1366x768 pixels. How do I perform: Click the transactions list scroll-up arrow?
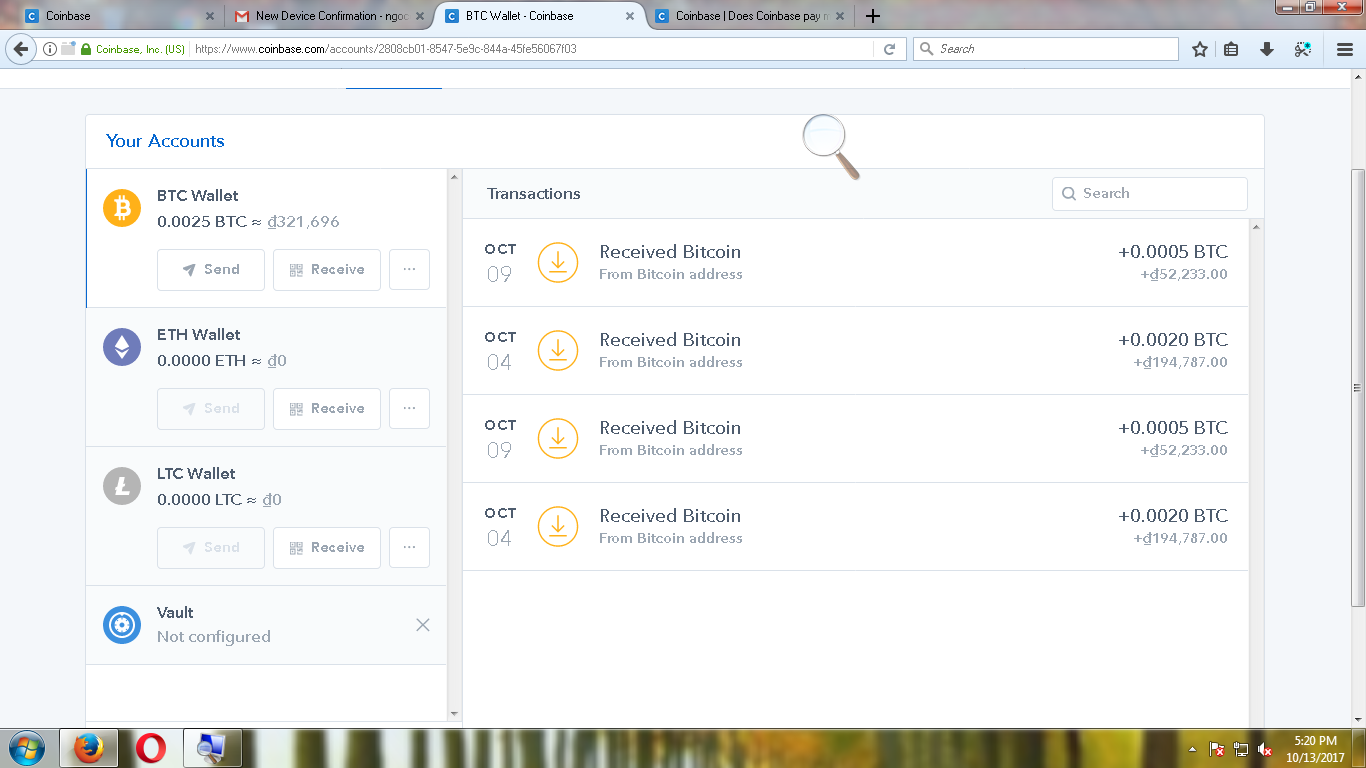tap(1257, 227)
